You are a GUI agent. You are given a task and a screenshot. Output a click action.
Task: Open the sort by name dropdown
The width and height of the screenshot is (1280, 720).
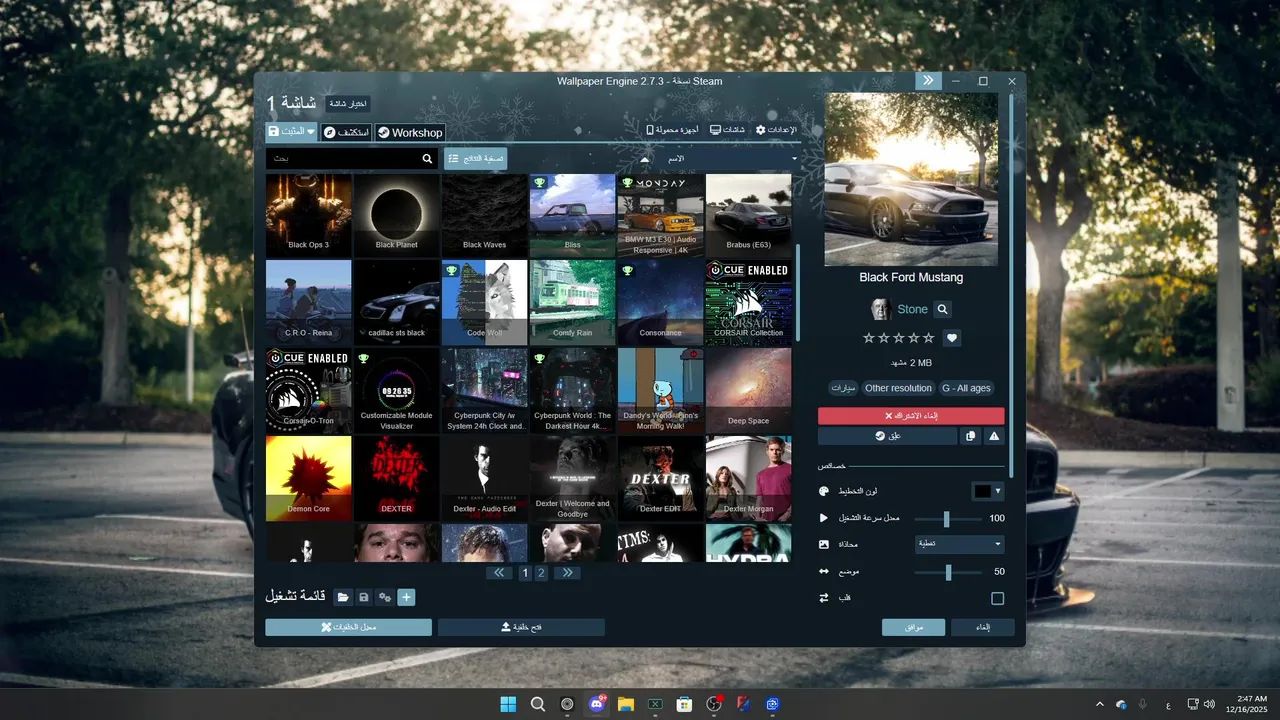click(730, 159)
